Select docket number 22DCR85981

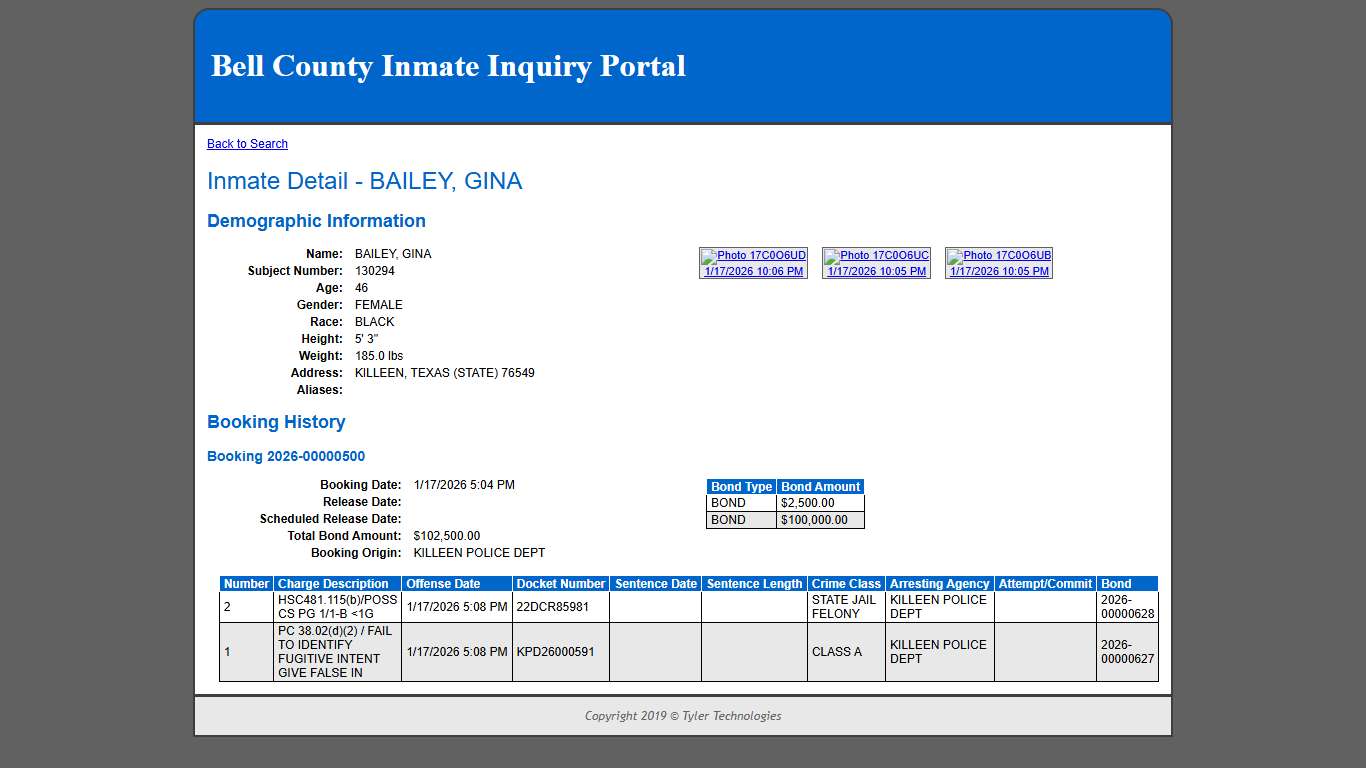553,606
